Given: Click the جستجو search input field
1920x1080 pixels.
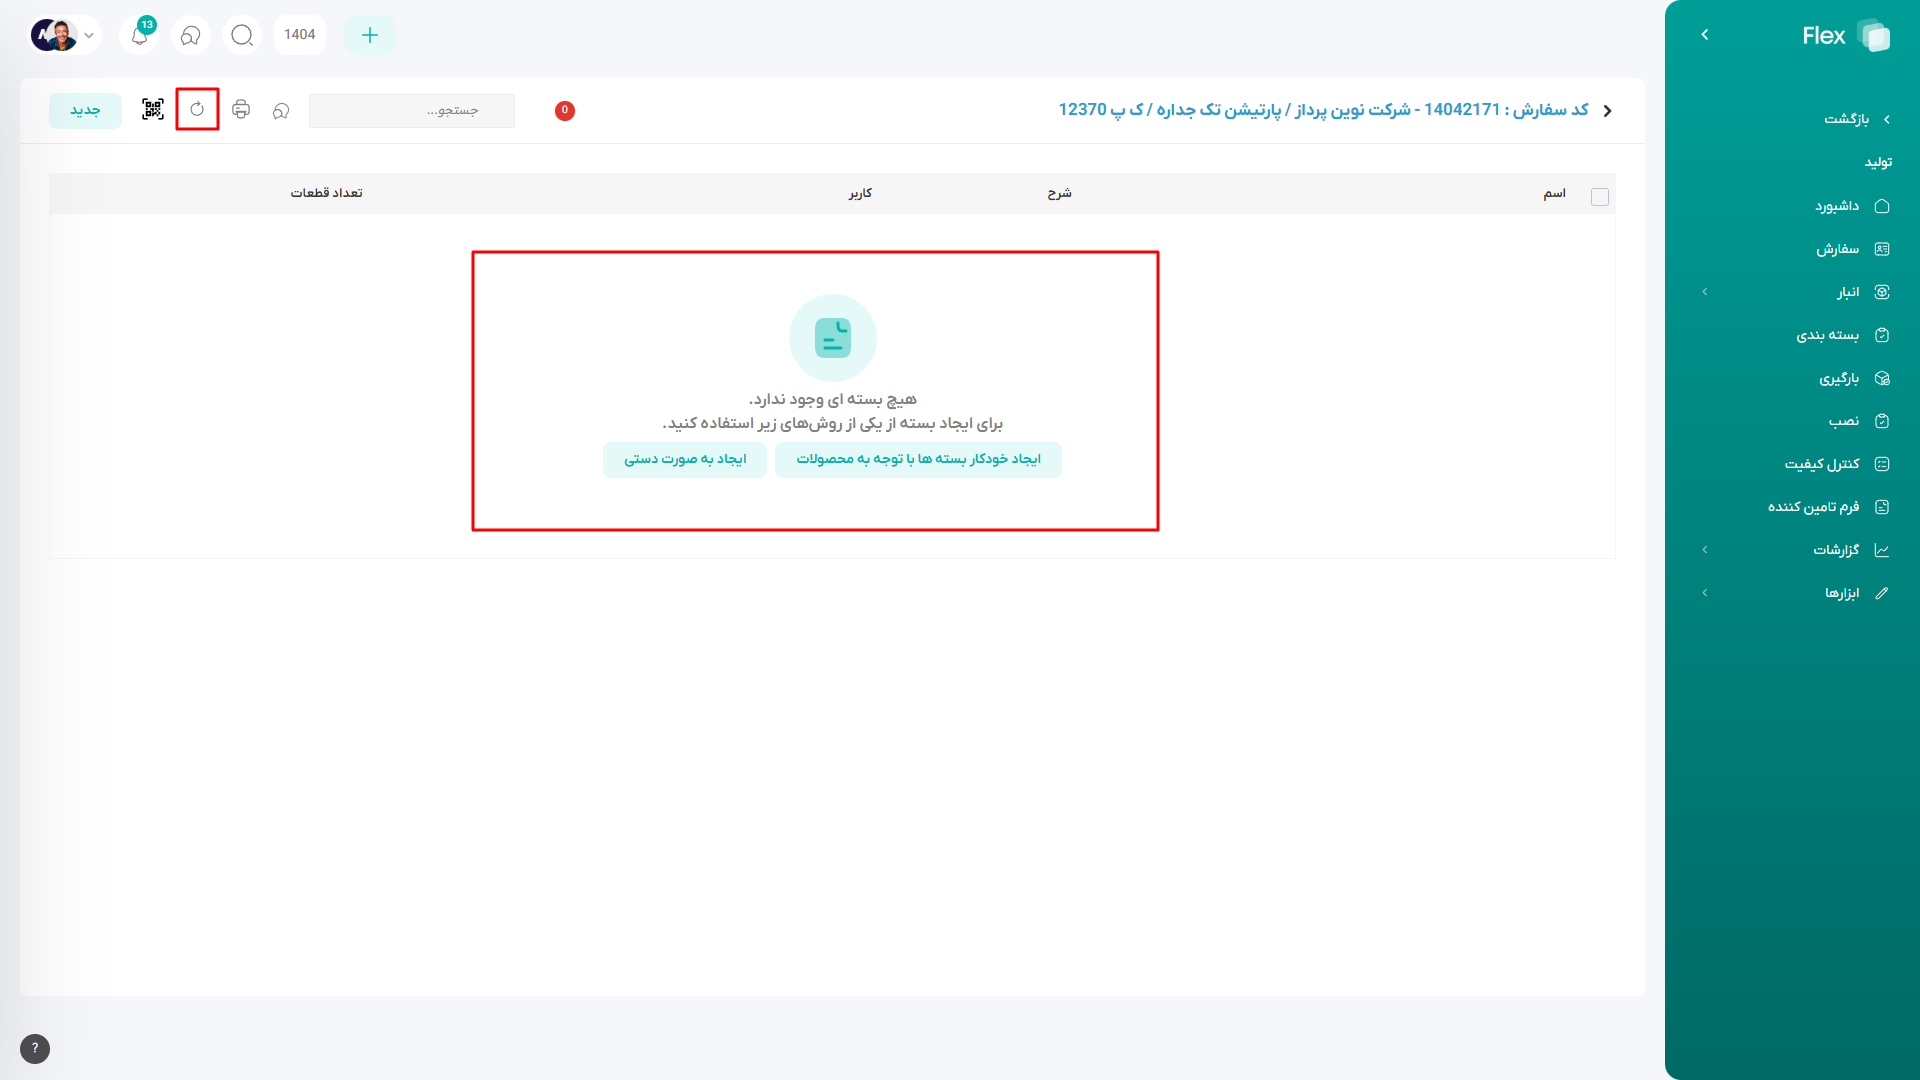Looking at the screenshot, I should point(411,110).
